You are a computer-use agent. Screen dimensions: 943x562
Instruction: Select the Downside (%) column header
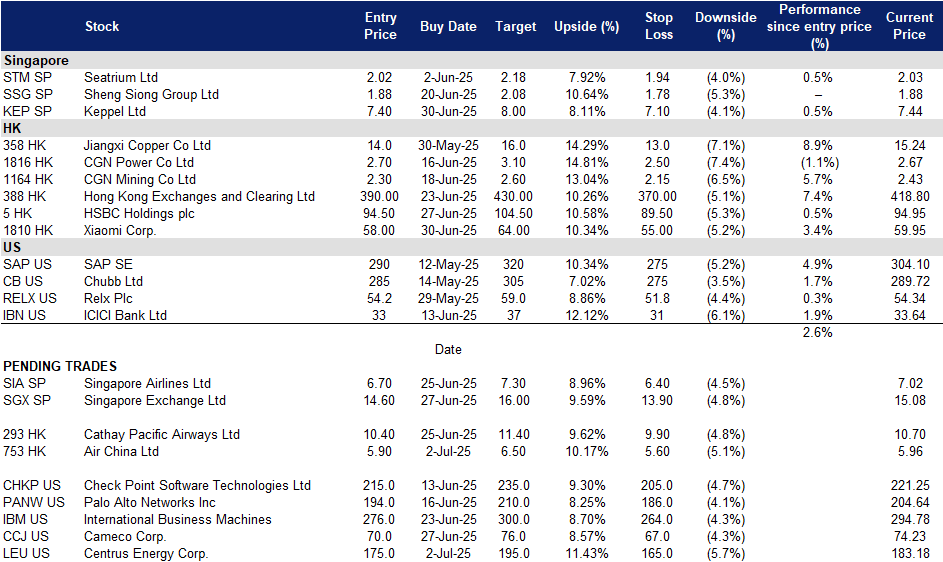click(x=725, y=26)
